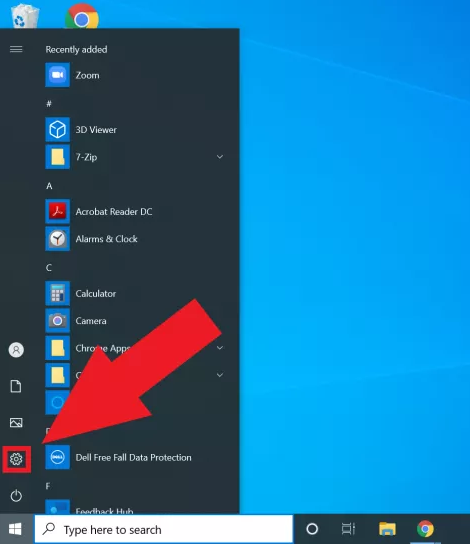Image resolution: width=470 pixels, height=544 pixels.
Task: Click search magnifier icon in taskbar
Action: tap(49, 529)
